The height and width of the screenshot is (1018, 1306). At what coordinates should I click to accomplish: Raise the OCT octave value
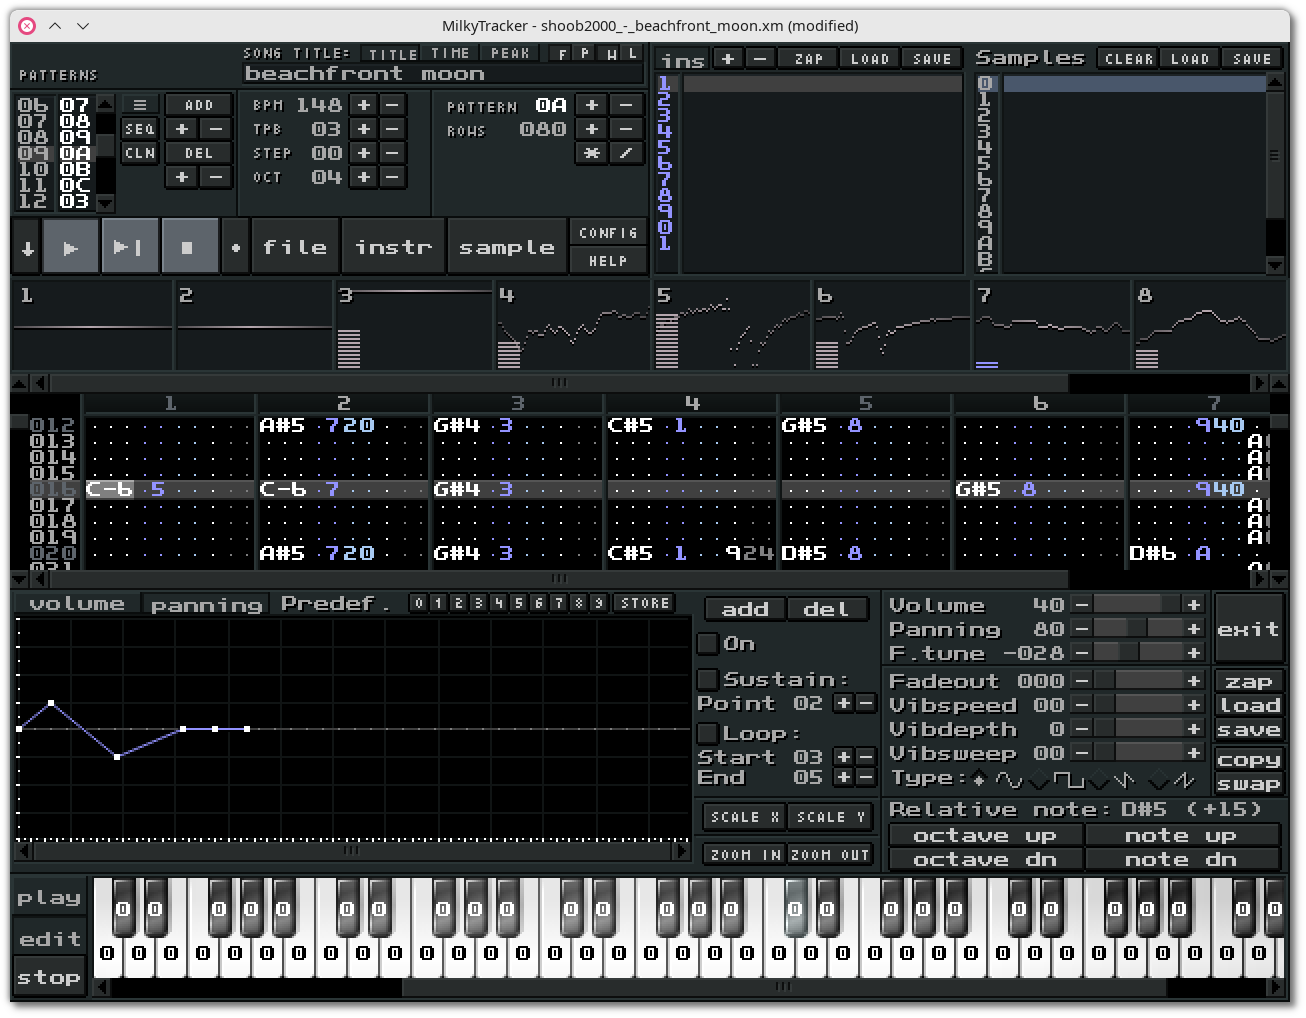tap(364, 177)
